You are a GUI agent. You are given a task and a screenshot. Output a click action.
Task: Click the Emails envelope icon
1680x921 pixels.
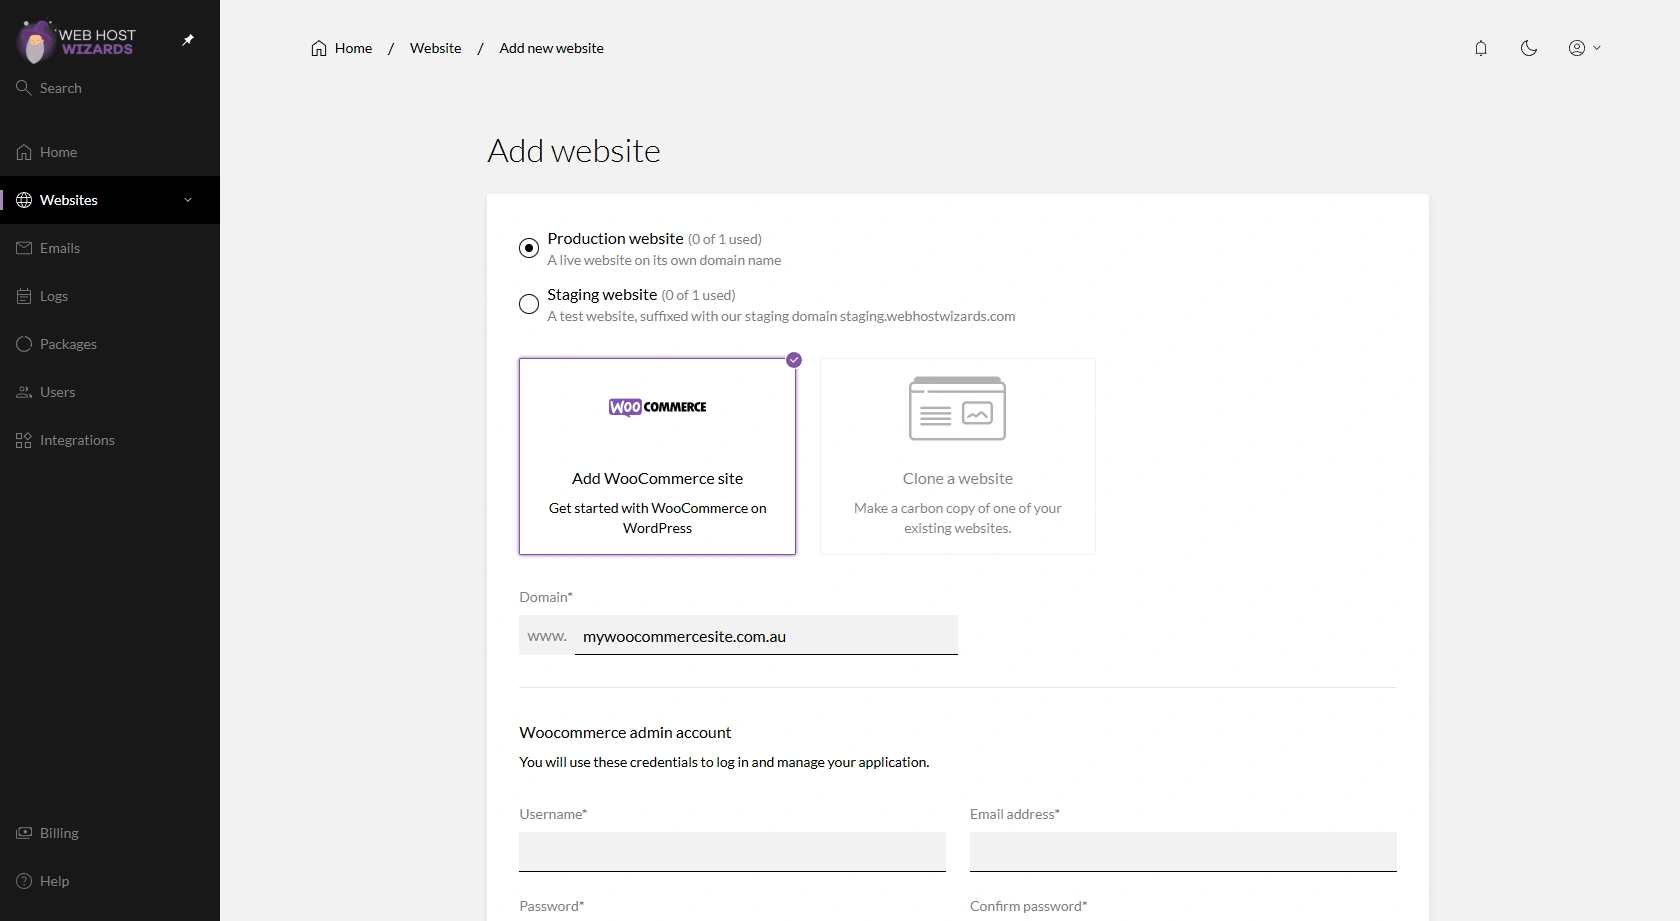tap(24, 248)
